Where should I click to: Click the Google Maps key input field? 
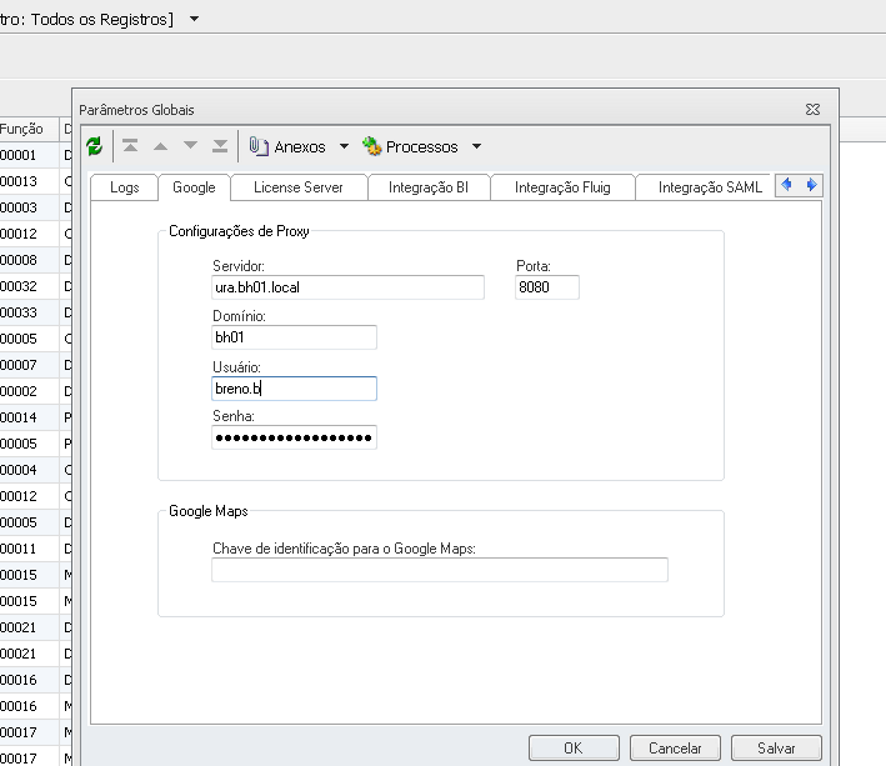(x=440, y=569)
